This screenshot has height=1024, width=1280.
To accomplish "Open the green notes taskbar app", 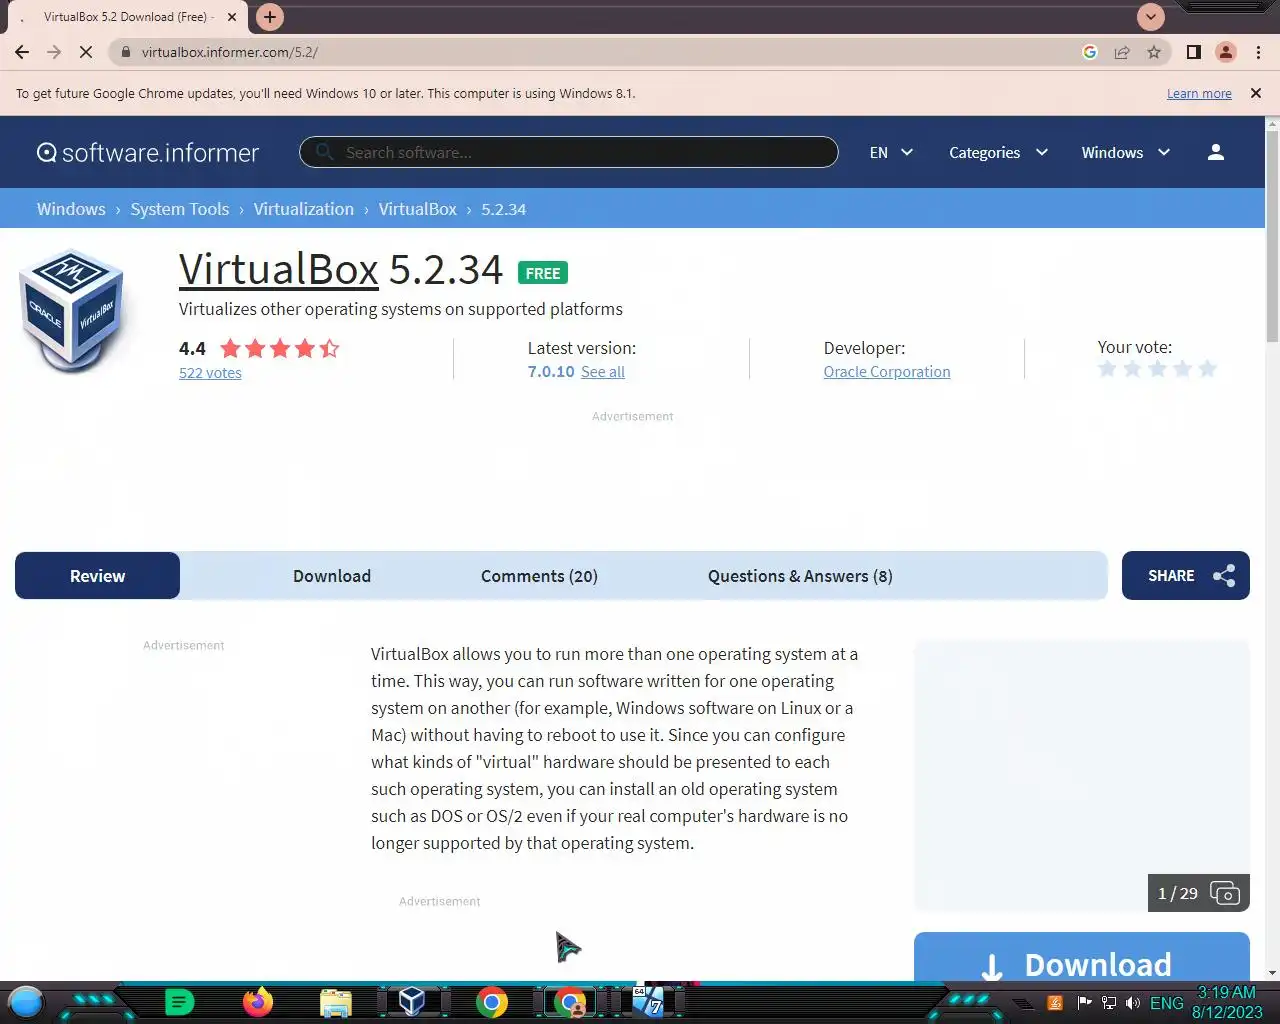I will (x=179, y=1001).
